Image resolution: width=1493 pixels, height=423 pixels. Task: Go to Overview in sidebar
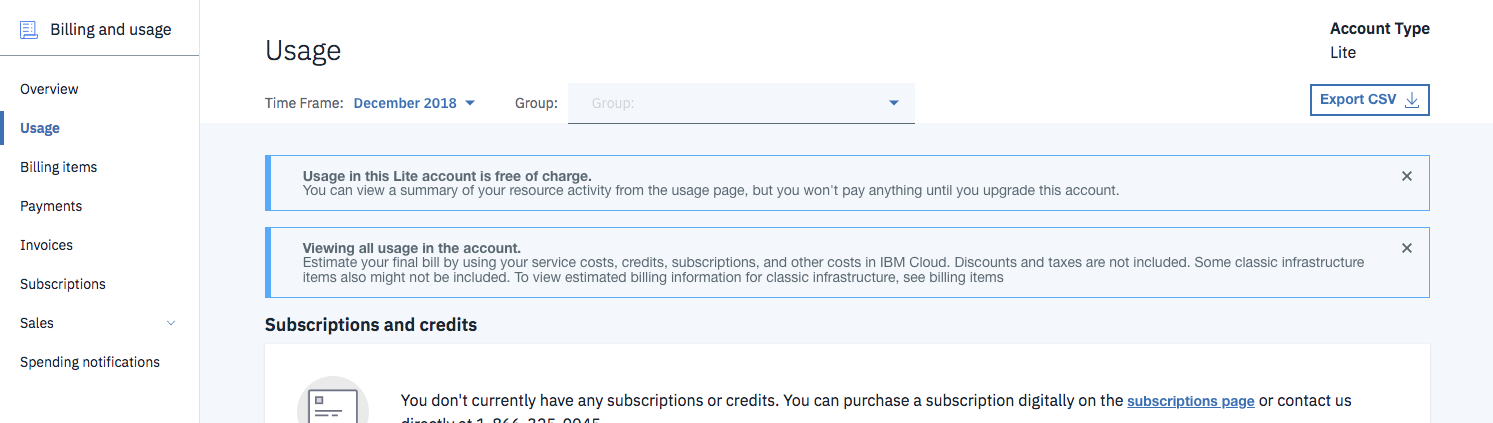[49, 89]
